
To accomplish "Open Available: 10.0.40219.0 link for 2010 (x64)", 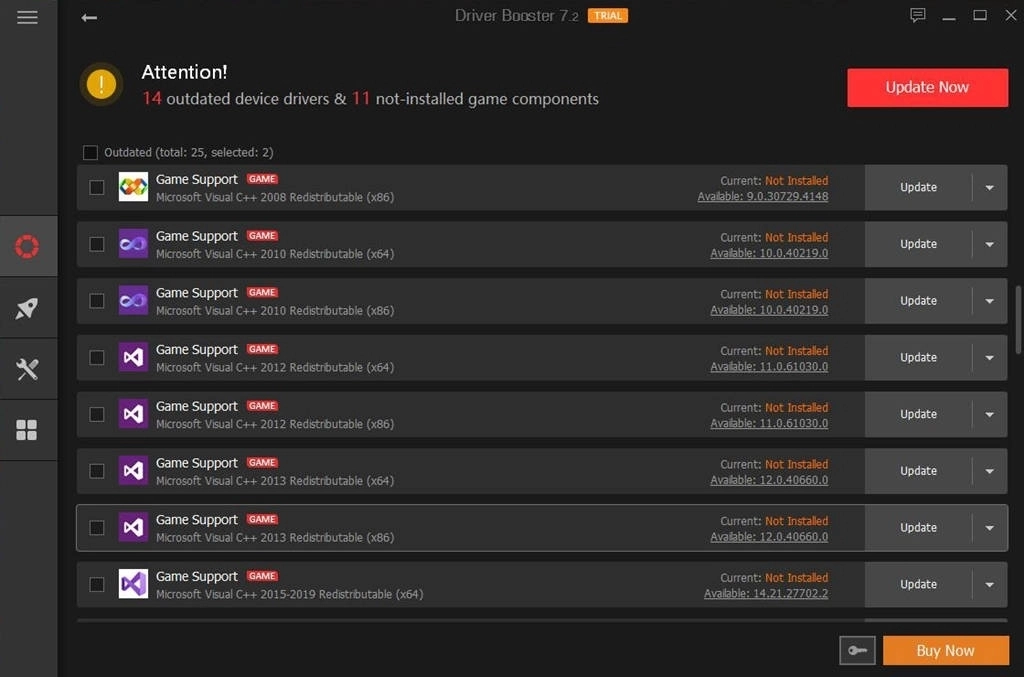I will pyautogui.click(x=769, y=253).
